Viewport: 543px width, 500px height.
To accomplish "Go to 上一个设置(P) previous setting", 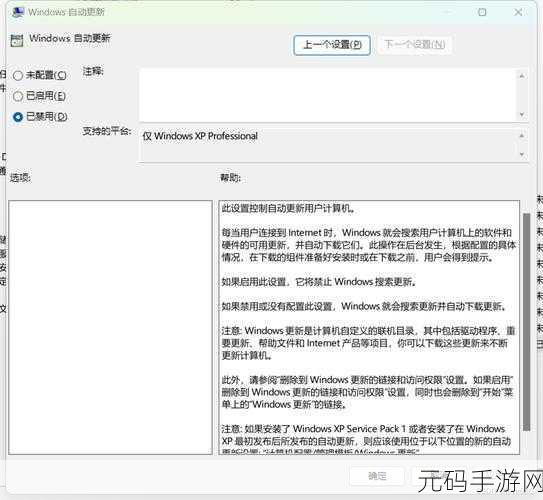I will (332, 45).
